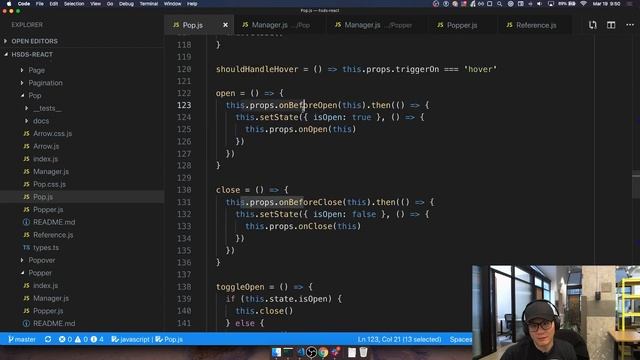Open Arrow.js file in explorer
The height and width of the screenshot is (360, 640).
pyautogui.click(x=46, y=146)
